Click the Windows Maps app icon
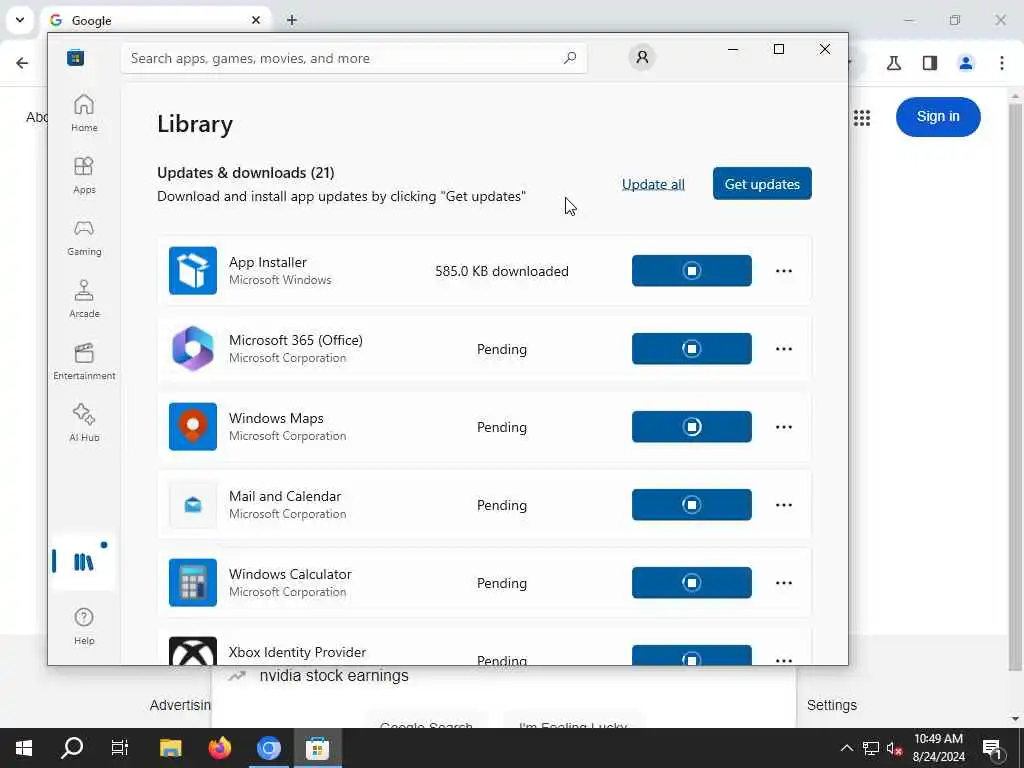Viewport: 1024px width, 768px height. pyautogui.click(x=193, y=426)
